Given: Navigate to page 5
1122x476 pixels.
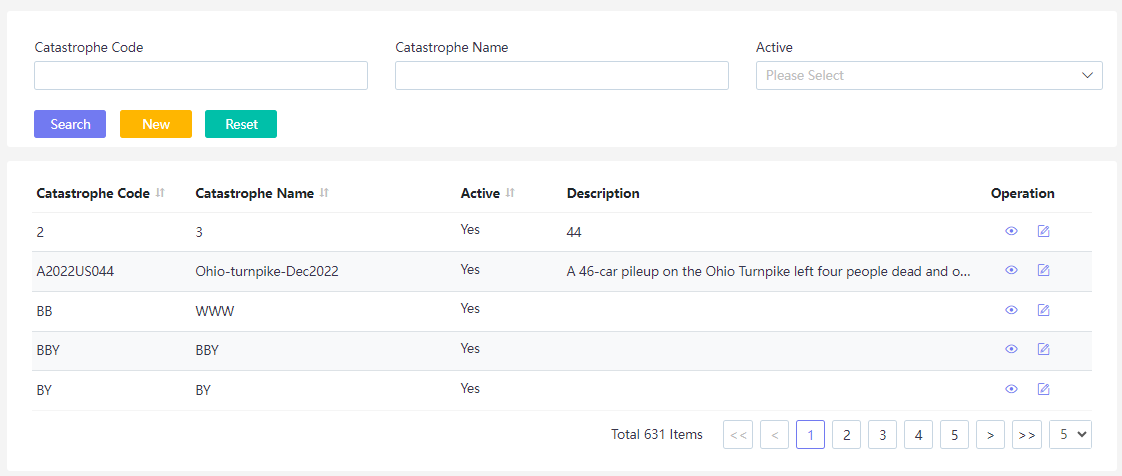Looking at the screenshot, I should [x=955, y=434].
